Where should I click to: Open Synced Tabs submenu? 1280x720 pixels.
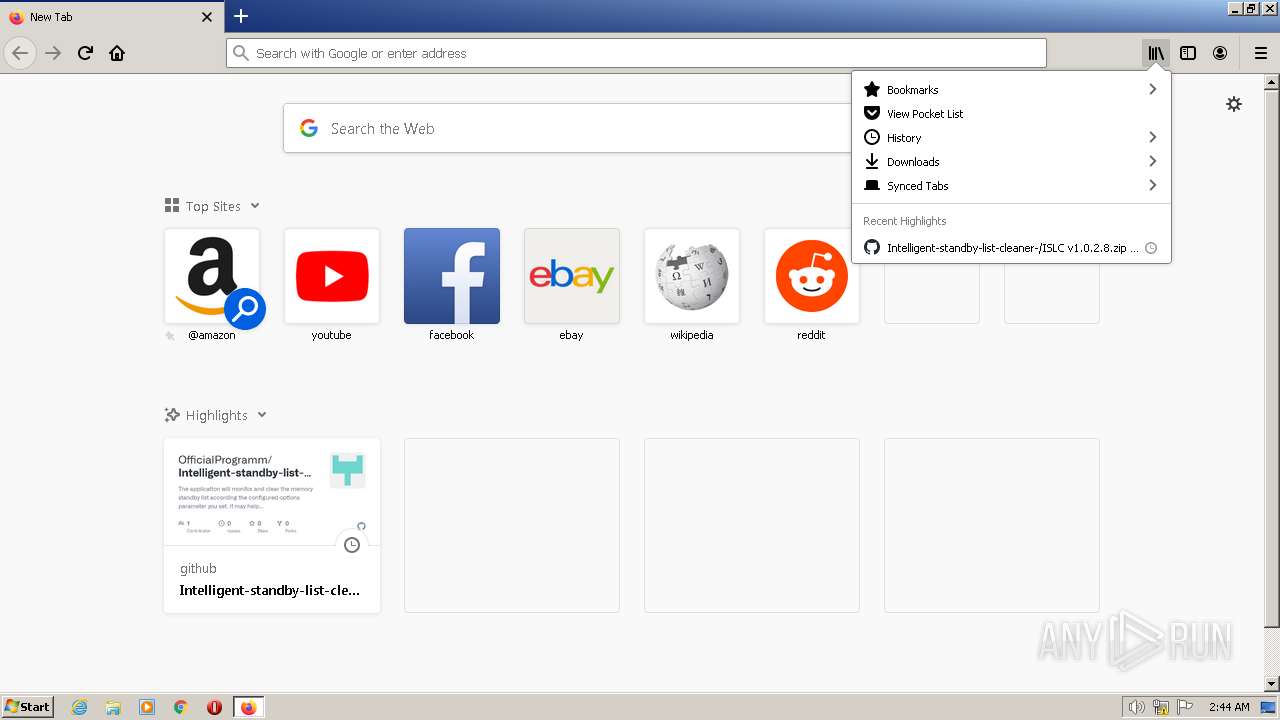coord(1011,185)
